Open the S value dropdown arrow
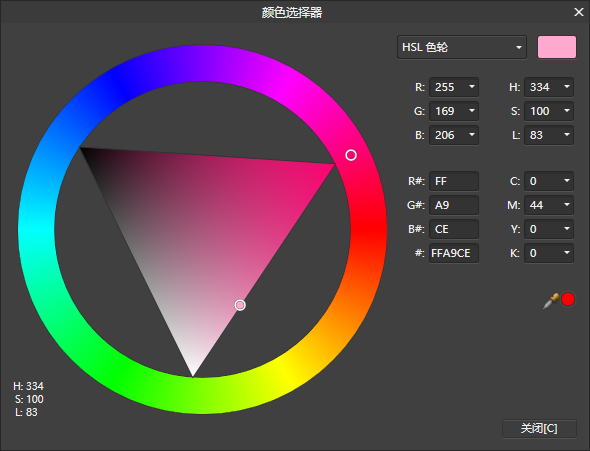590x451 pixels. click(567, 111)
